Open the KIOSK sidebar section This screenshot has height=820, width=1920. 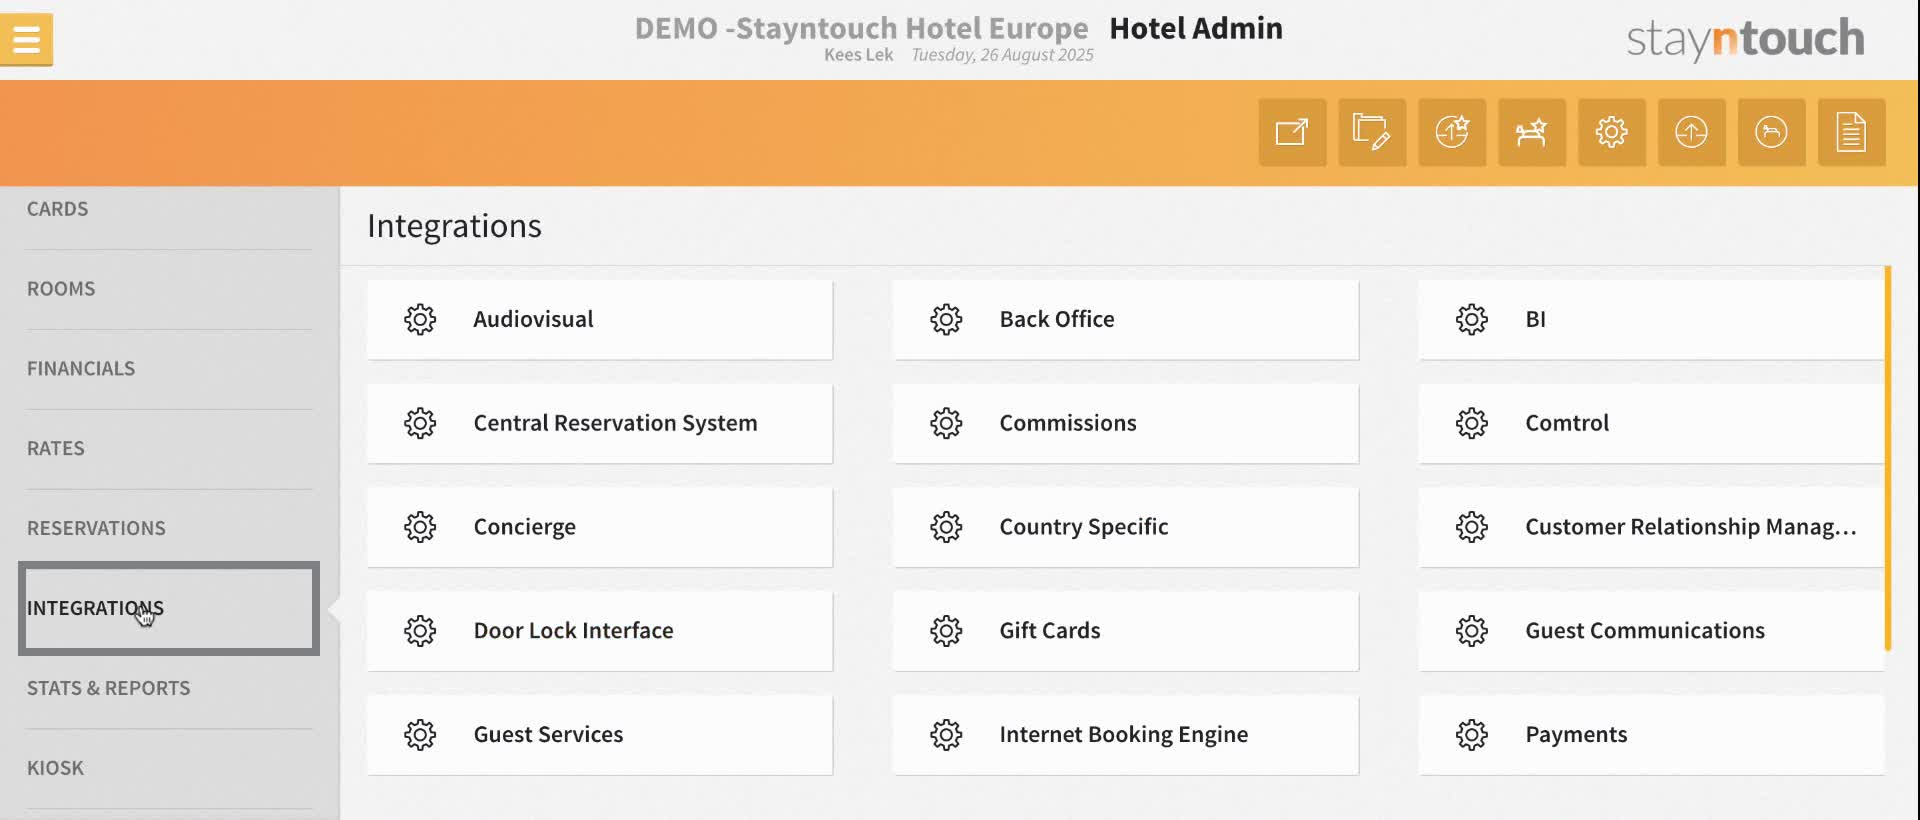click(x=55, y=769)
